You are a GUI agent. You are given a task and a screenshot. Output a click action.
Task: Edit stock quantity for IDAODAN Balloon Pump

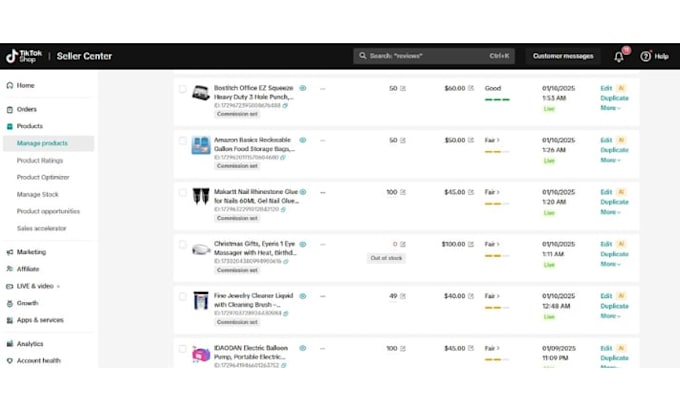pos(403,348)
